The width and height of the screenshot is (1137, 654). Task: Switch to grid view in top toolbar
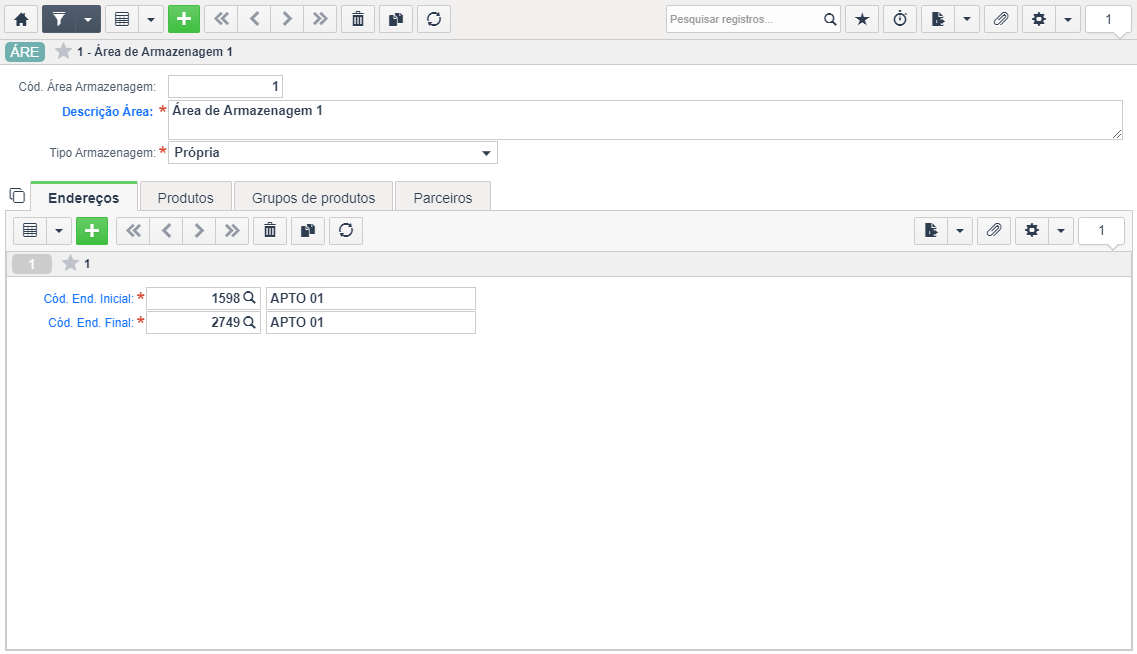point(122,19)
